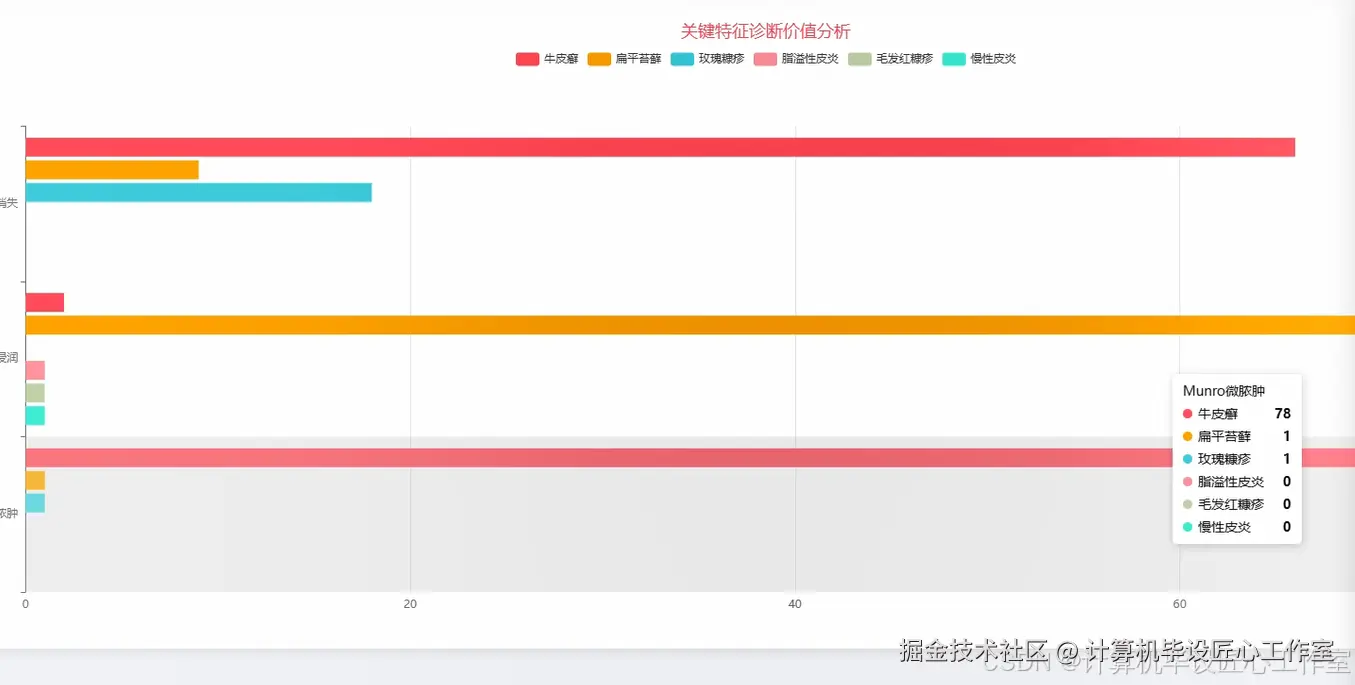Click 牛皮癣 in the tooltip

click(x=1217, y=413)
